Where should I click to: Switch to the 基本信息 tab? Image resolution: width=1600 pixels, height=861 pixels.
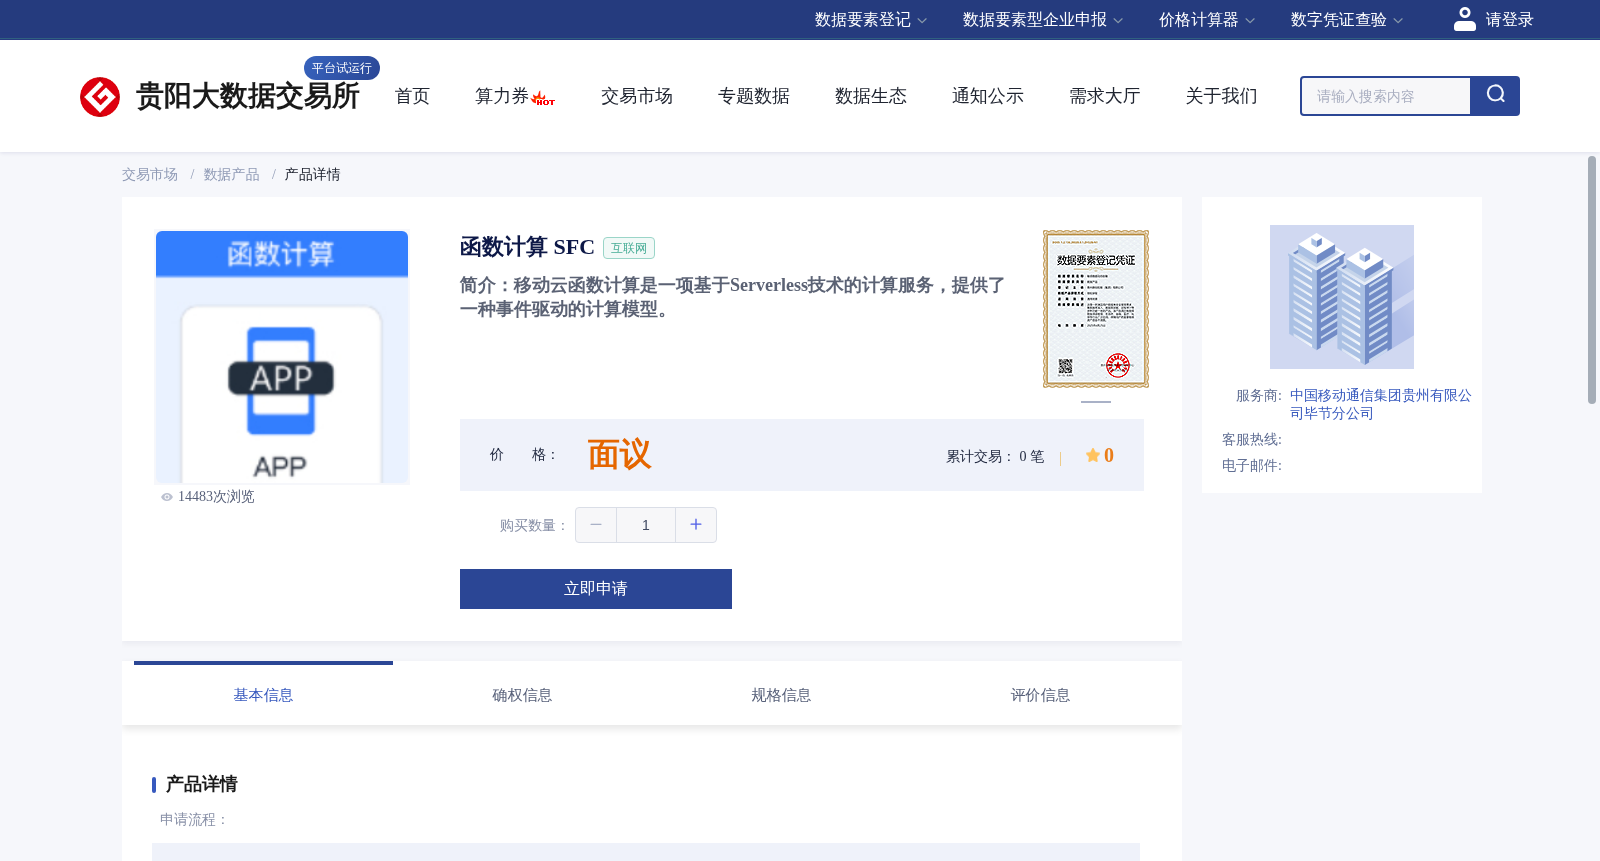[263, 695]
